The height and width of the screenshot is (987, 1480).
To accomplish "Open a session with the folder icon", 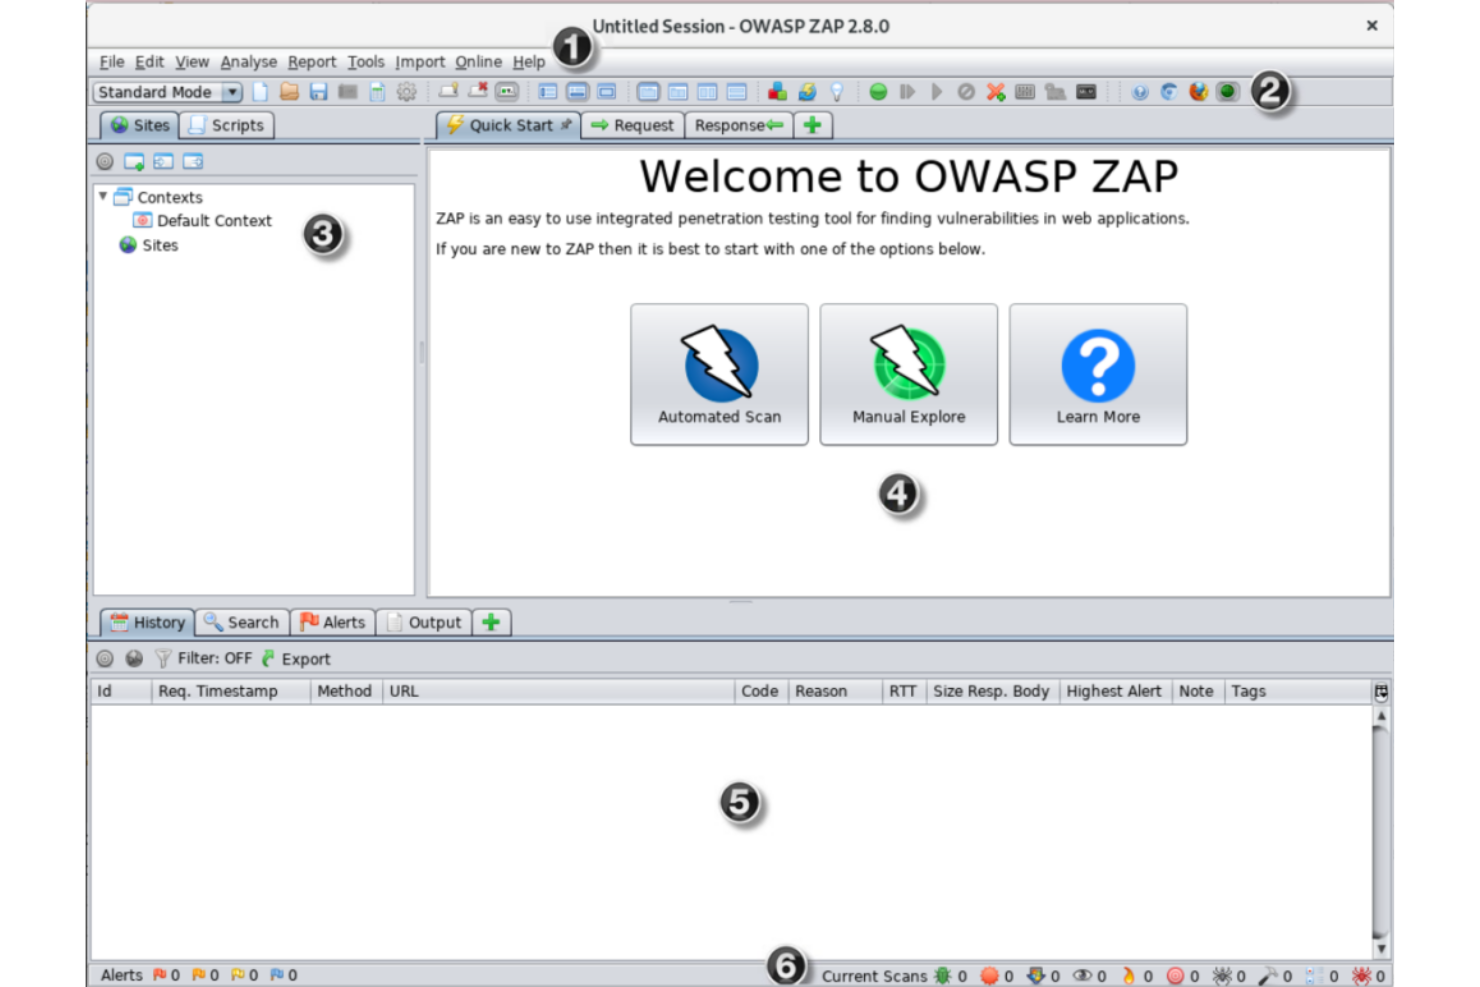I will [289, 92].
